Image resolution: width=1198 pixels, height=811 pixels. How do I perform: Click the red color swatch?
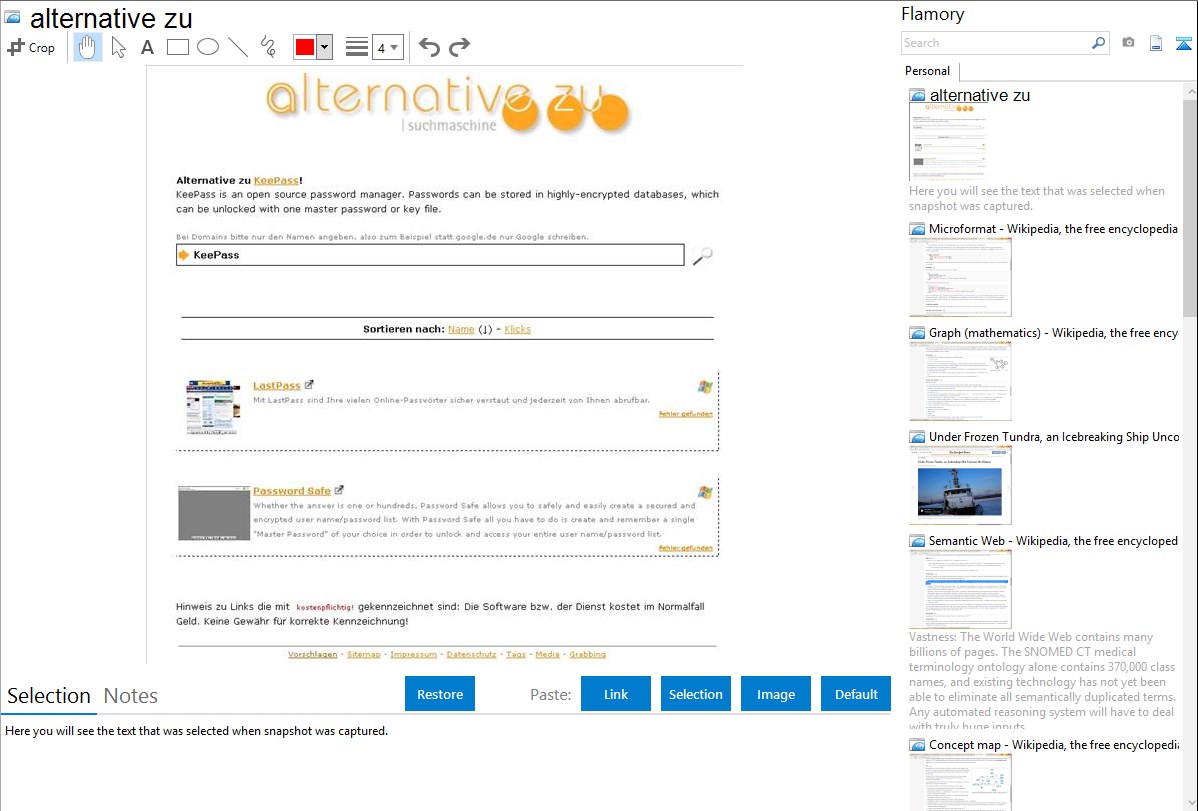click(305, 47)
